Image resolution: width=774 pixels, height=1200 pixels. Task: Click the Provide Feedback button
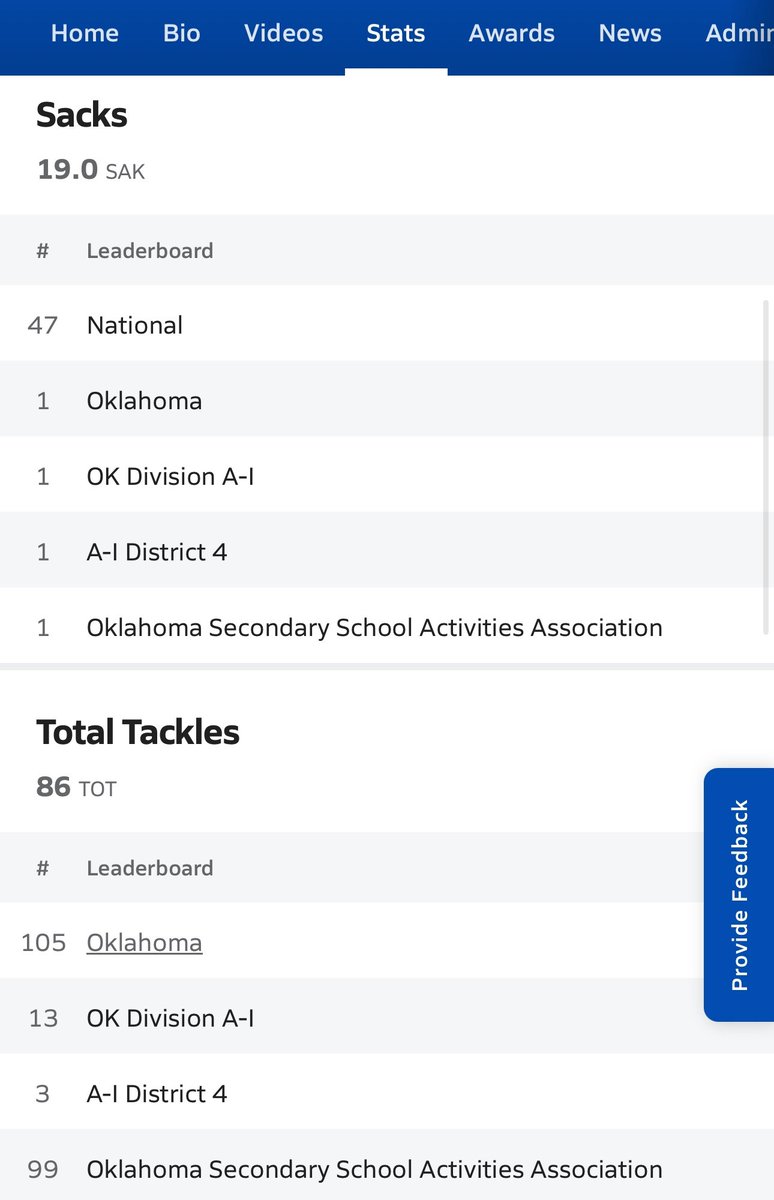point(739,895)
